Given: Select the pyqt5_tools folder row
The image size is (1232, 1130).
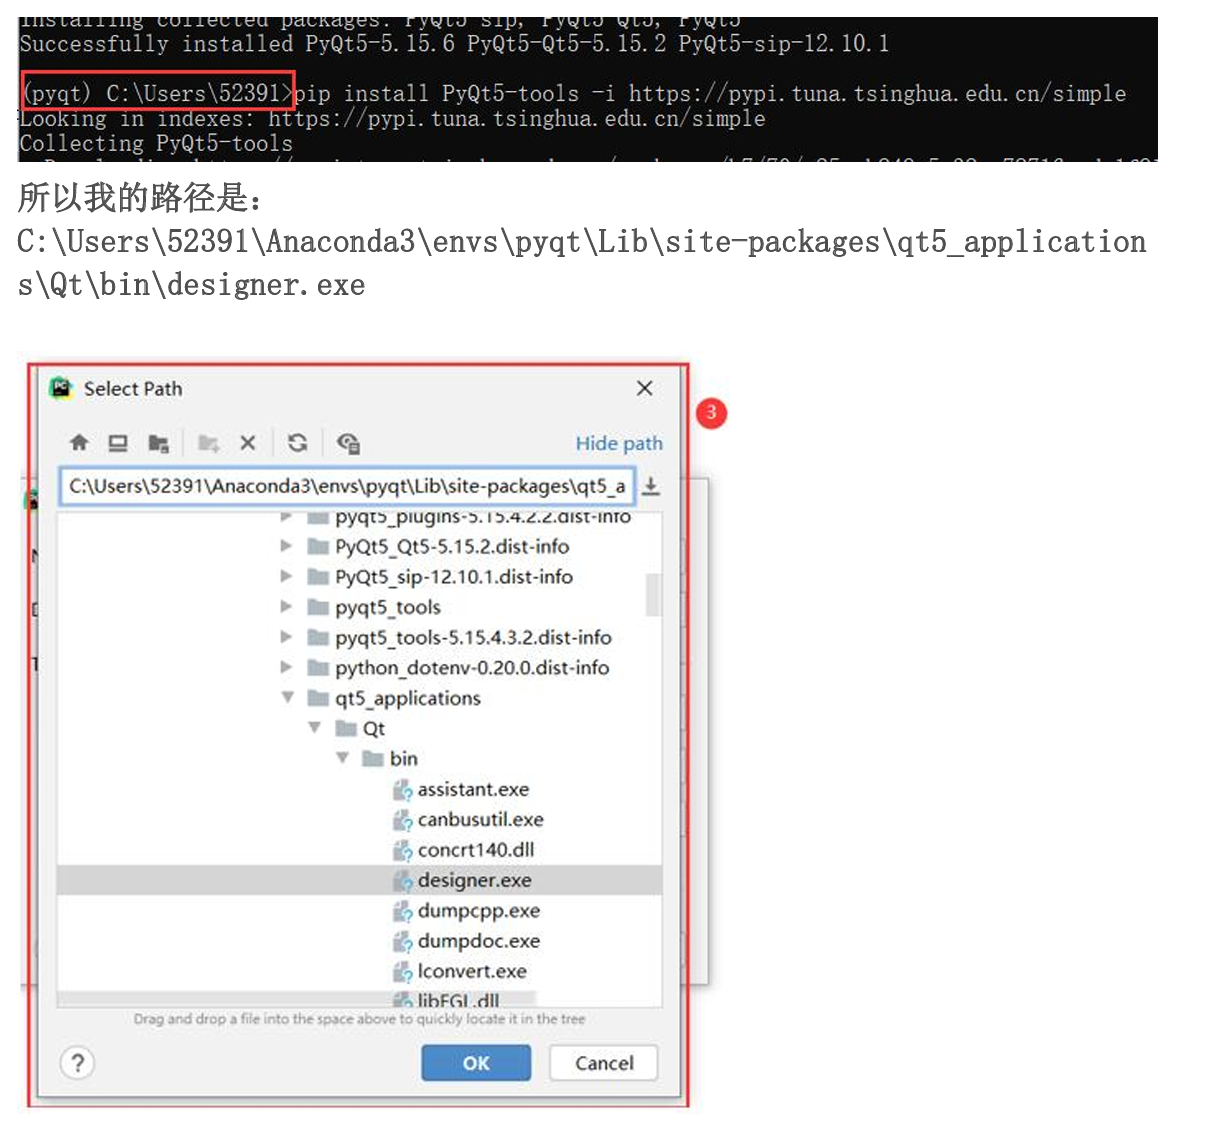Looking at the screenshot, I should coord(359,607).
